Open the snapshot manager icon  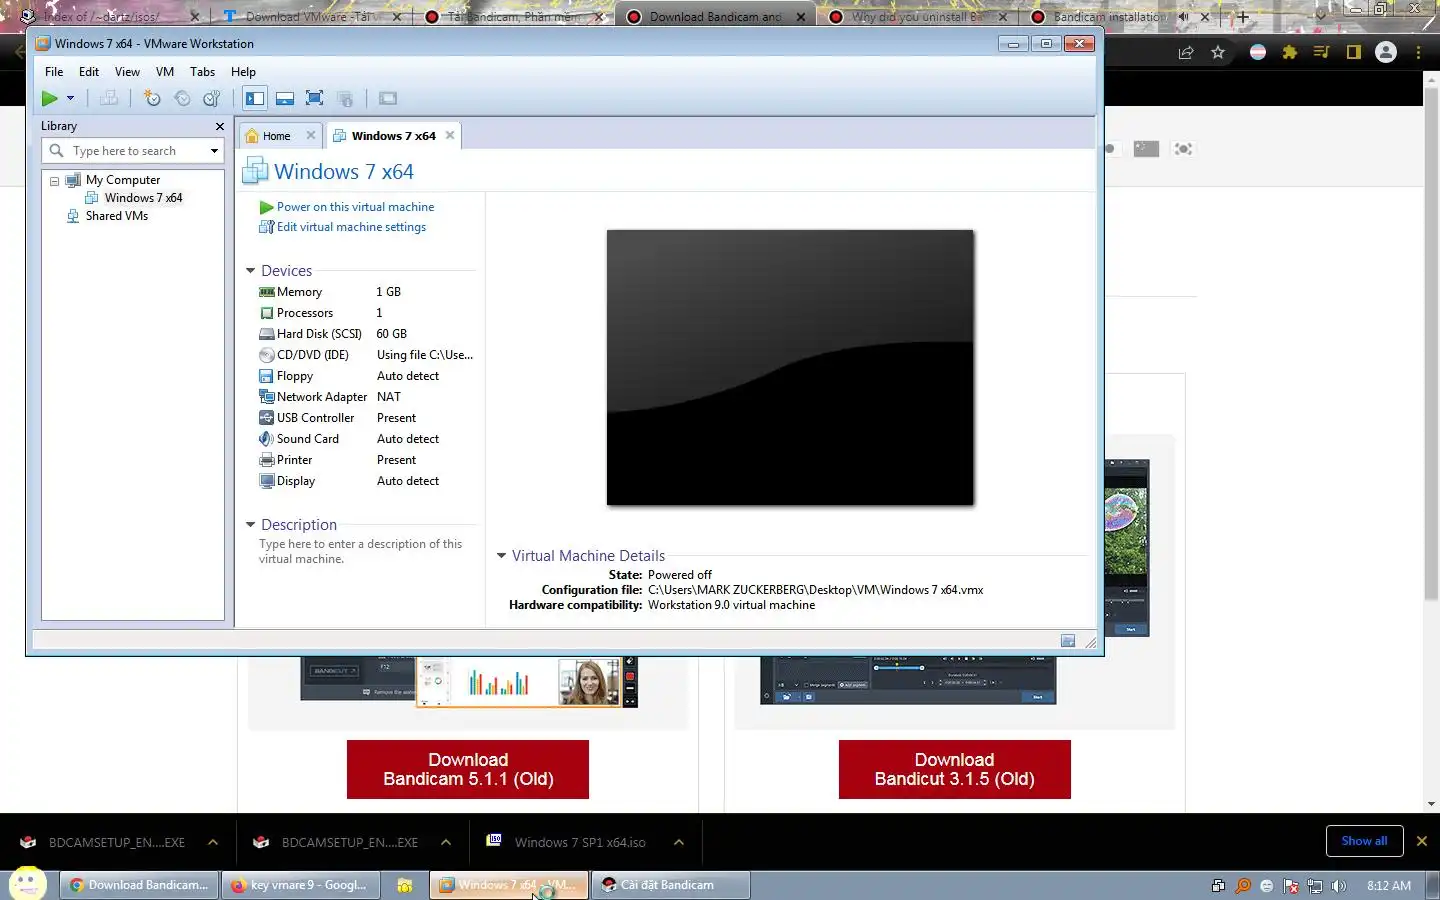tap(211, 98)
